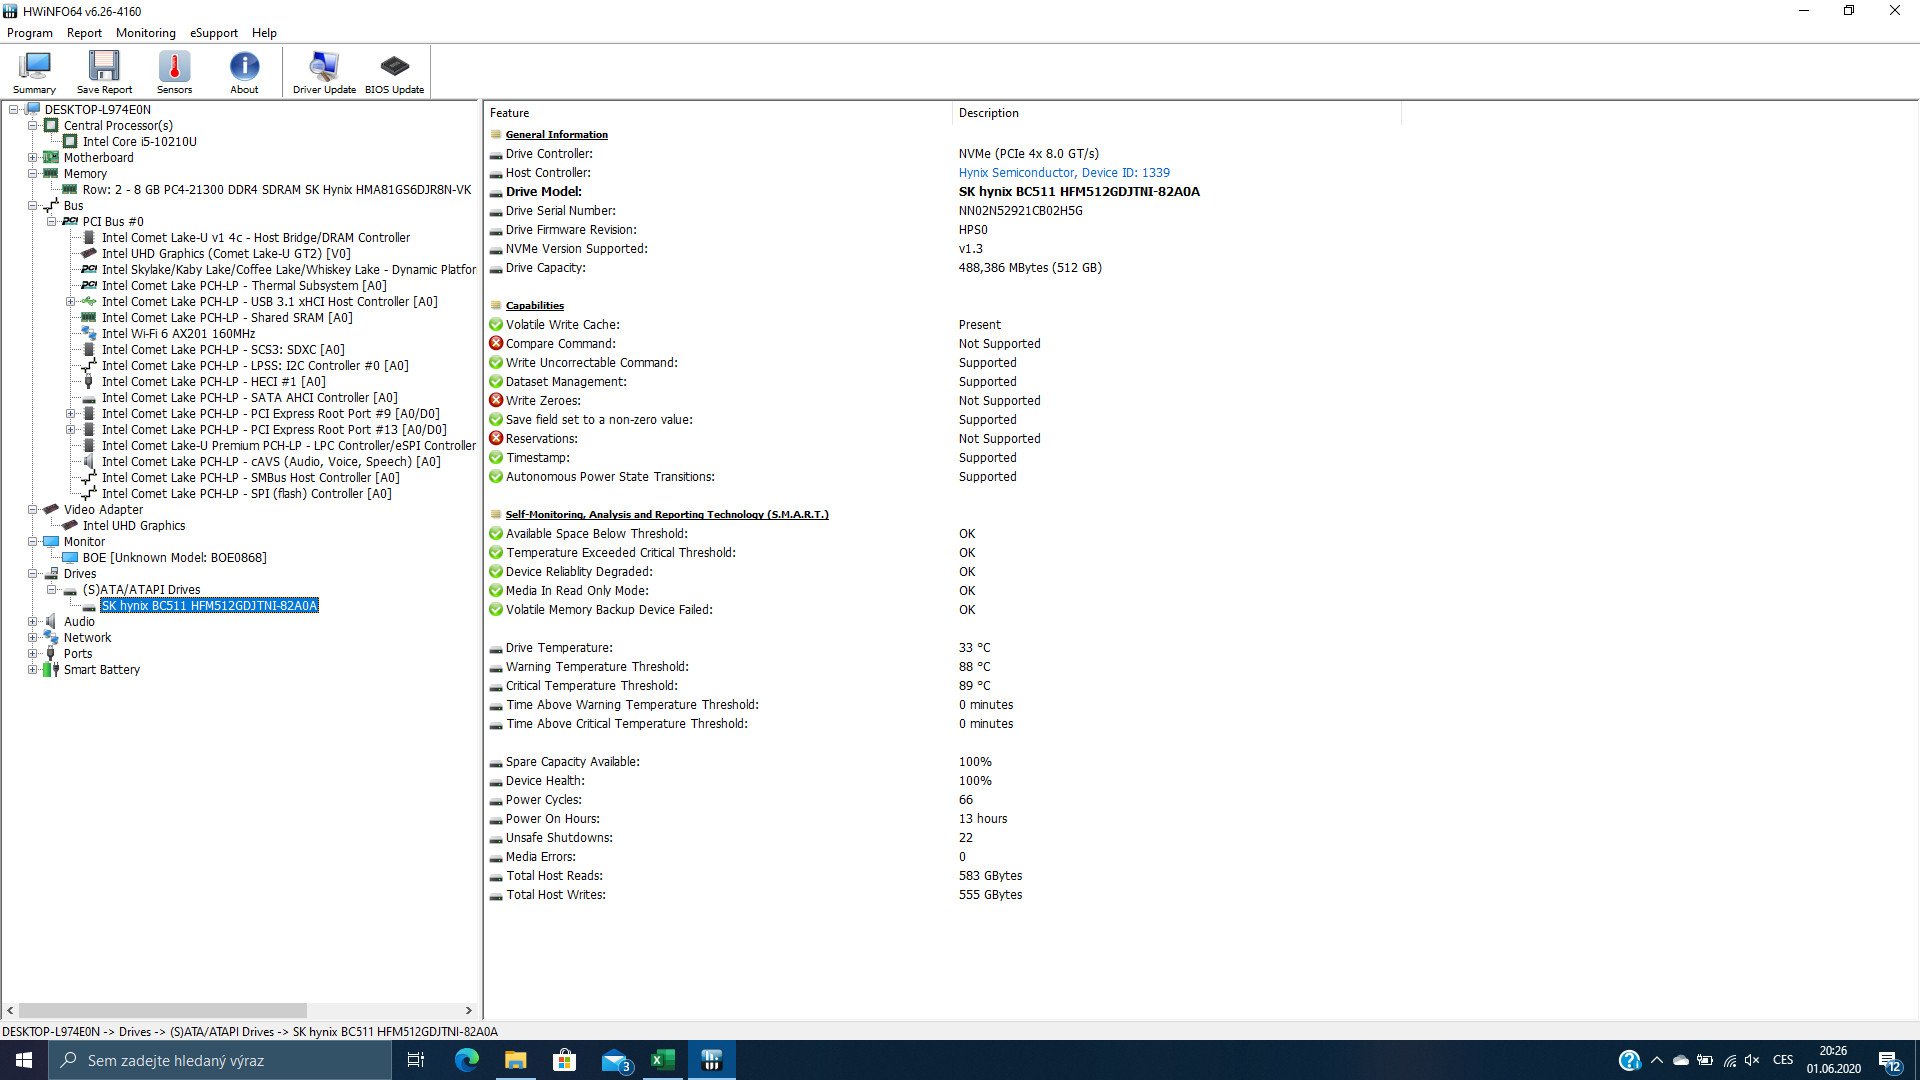Open the Report menu

84,33
